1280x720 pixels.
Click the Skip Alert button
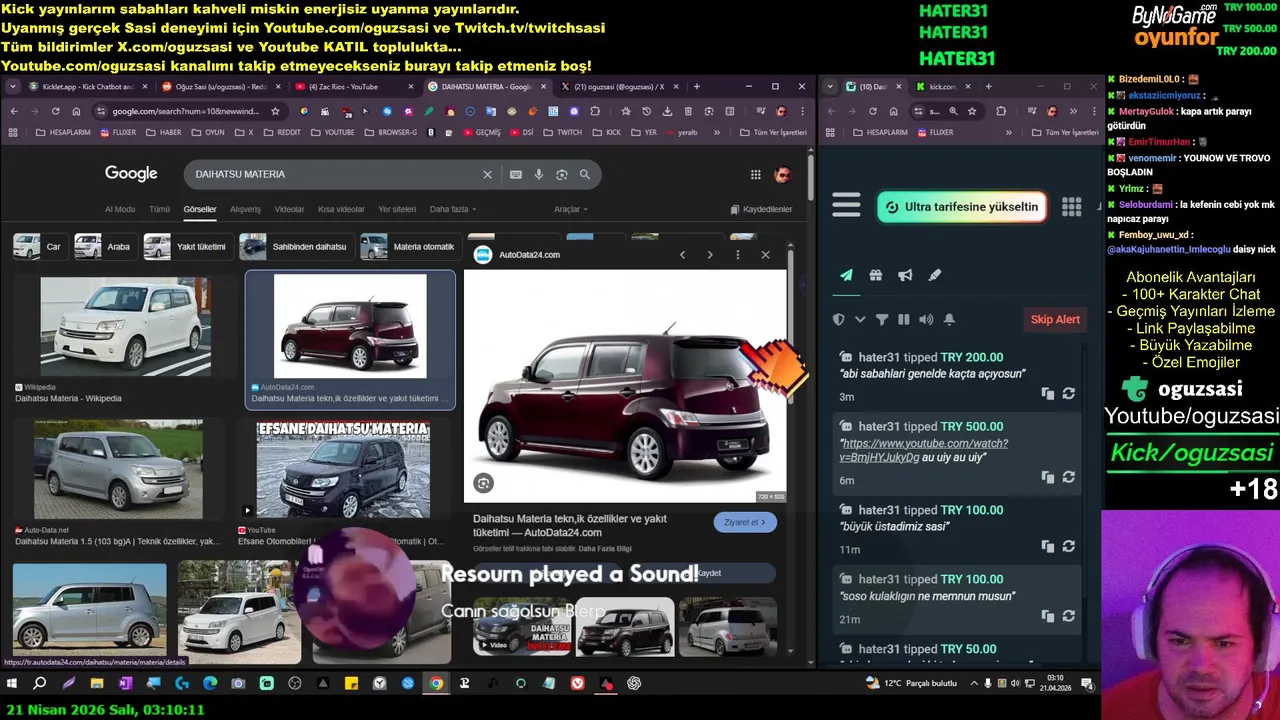point(1055,319)
